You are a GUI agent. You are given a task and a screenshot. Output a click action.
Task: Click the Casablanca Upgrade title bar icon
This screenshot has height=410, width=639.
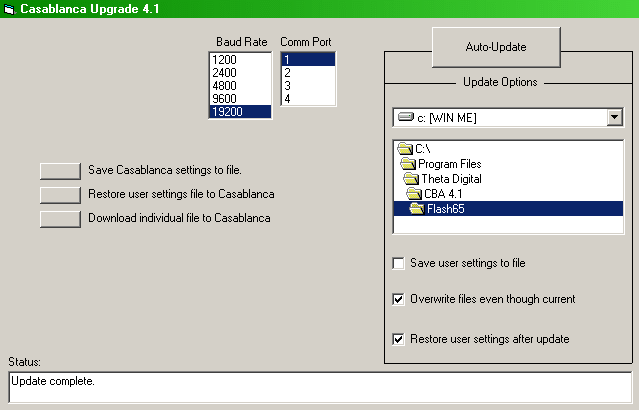[10, 9]
